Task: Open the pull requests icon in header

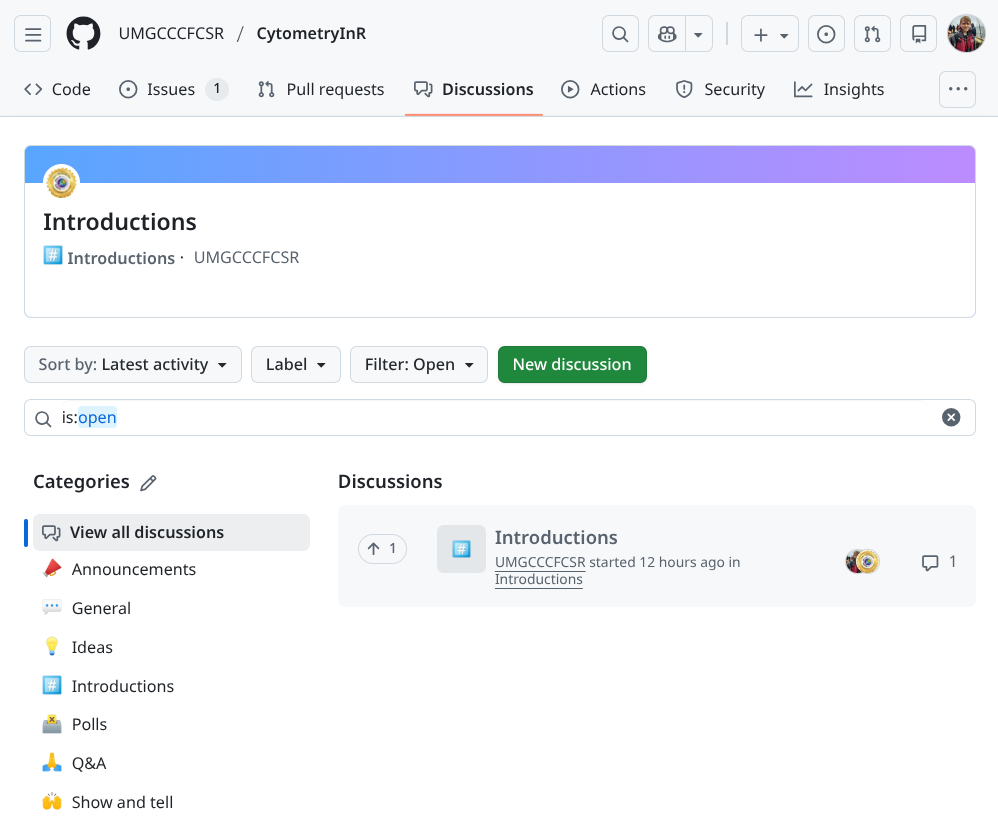Action: (x=872, y=34)
